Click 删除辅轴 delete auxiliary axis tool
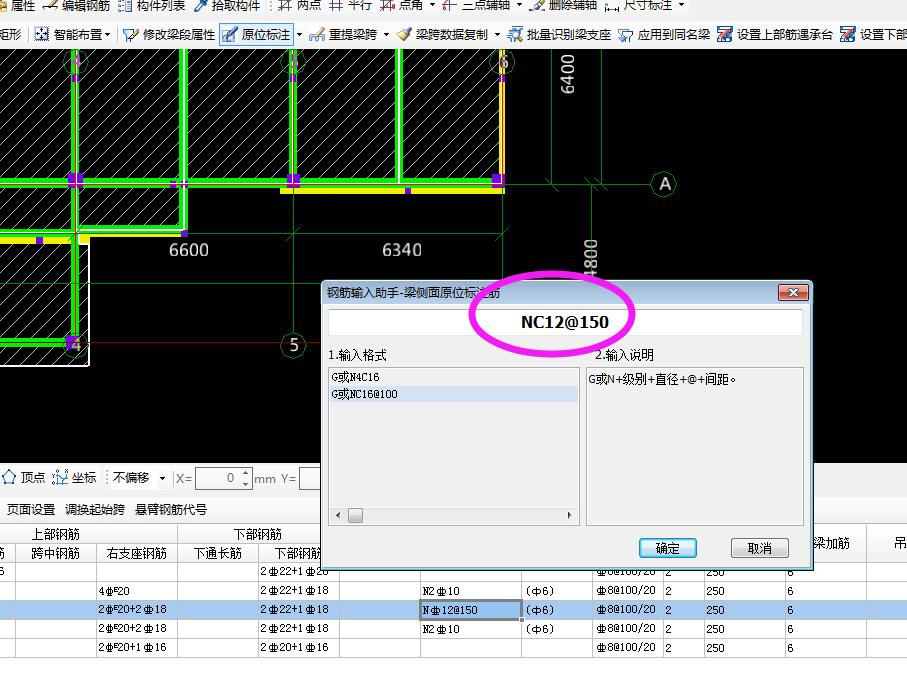Viewport: 907px width, 690px height. [x=564, y=5]
